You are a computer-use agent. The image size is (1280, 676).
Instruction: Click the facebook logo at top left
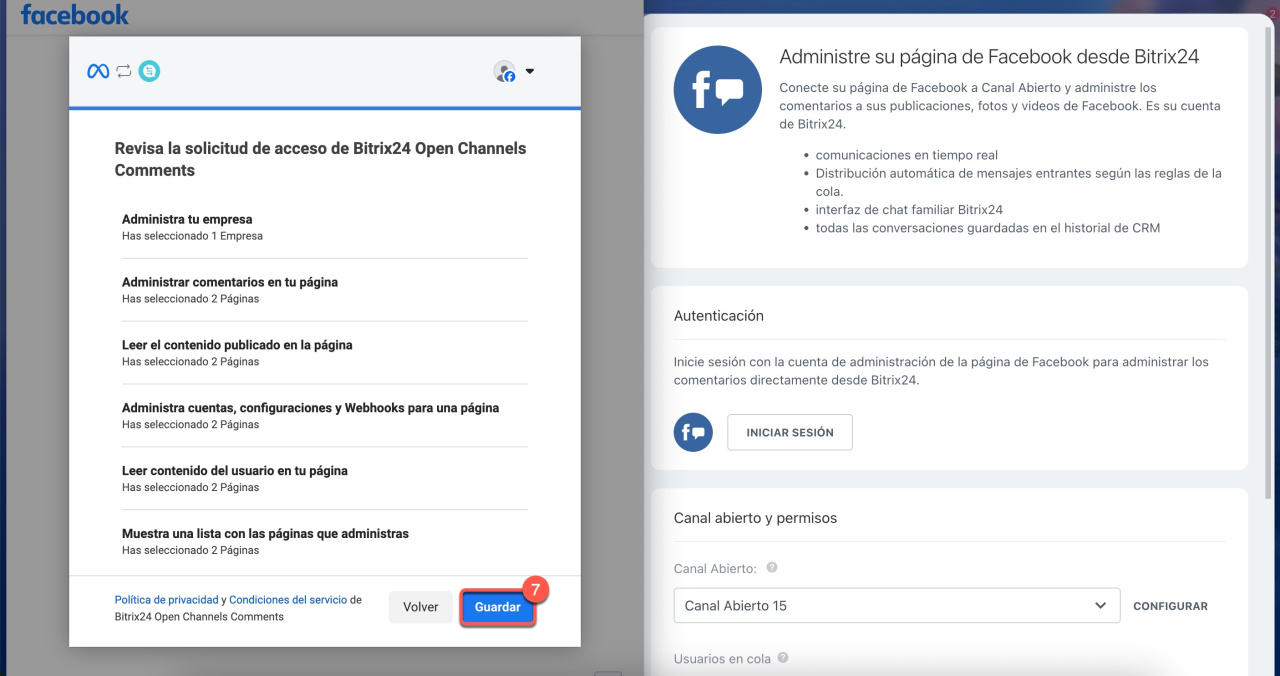click(75, 15)
